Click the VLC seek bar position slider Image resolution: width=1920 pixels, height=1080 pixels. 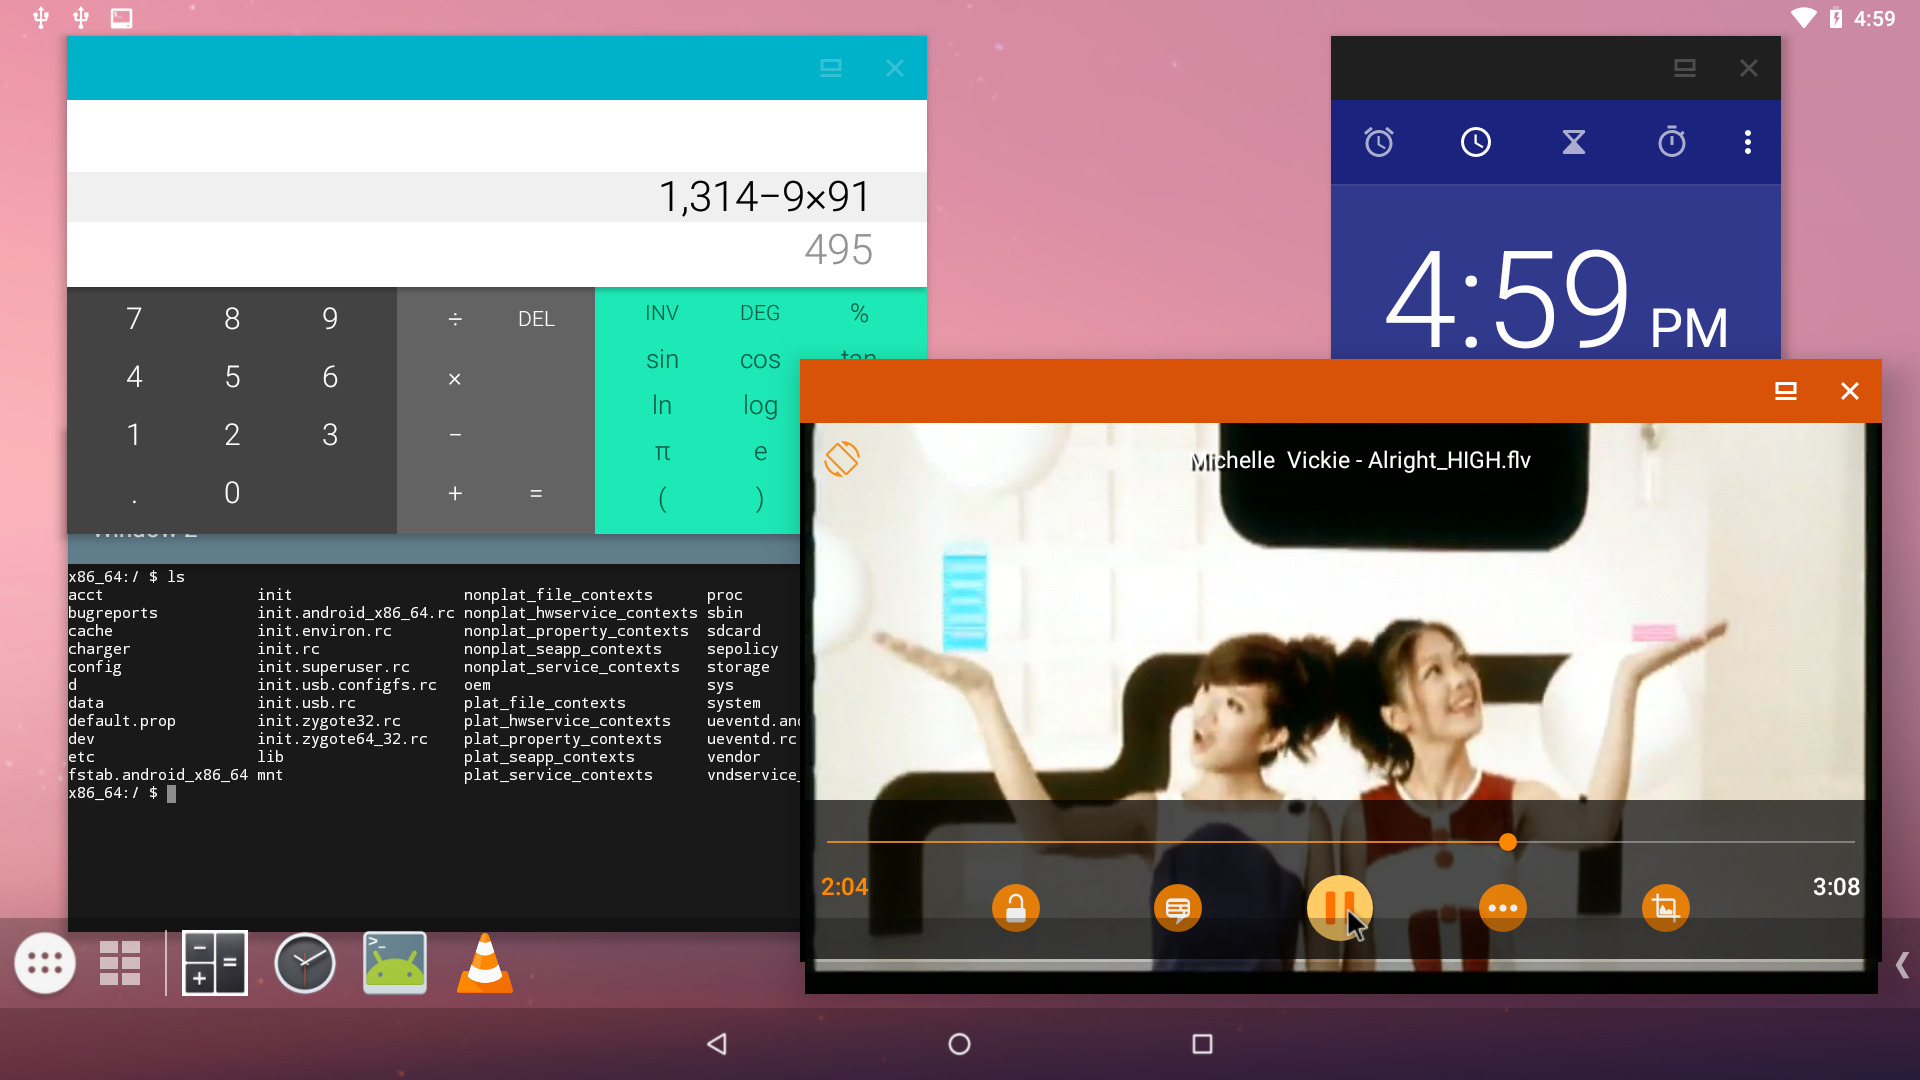(1506, 842)
